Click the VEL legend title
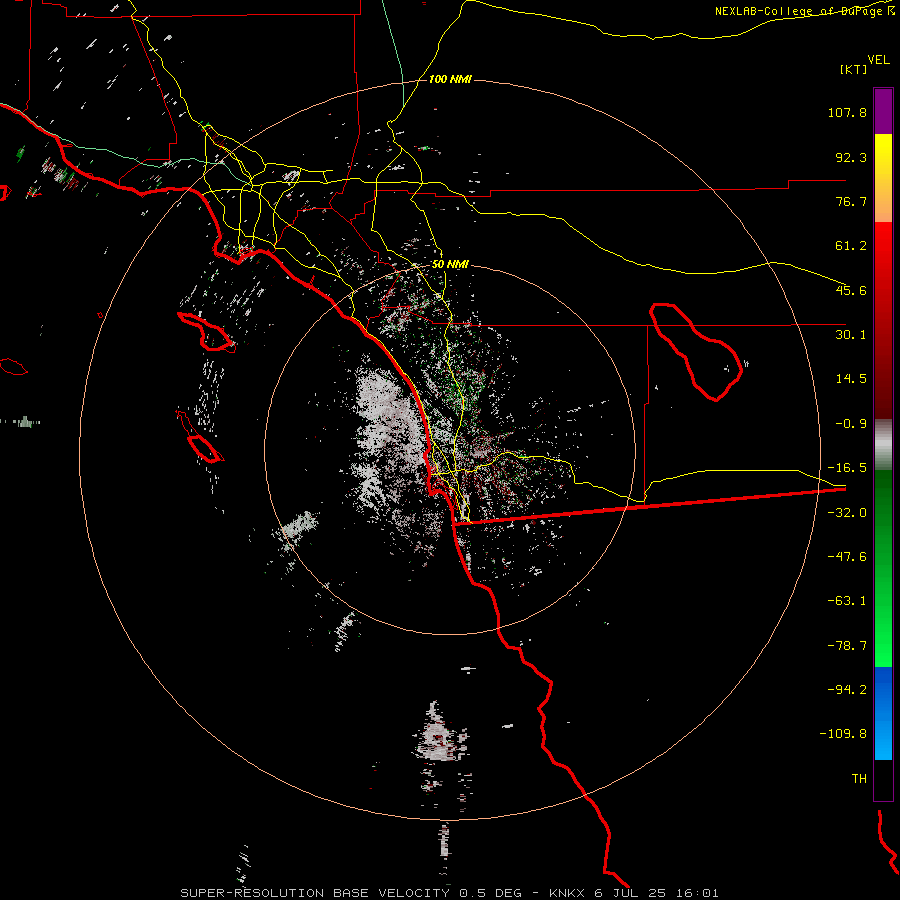Screen dimensions: 900x900 click(x=879, y=60)
